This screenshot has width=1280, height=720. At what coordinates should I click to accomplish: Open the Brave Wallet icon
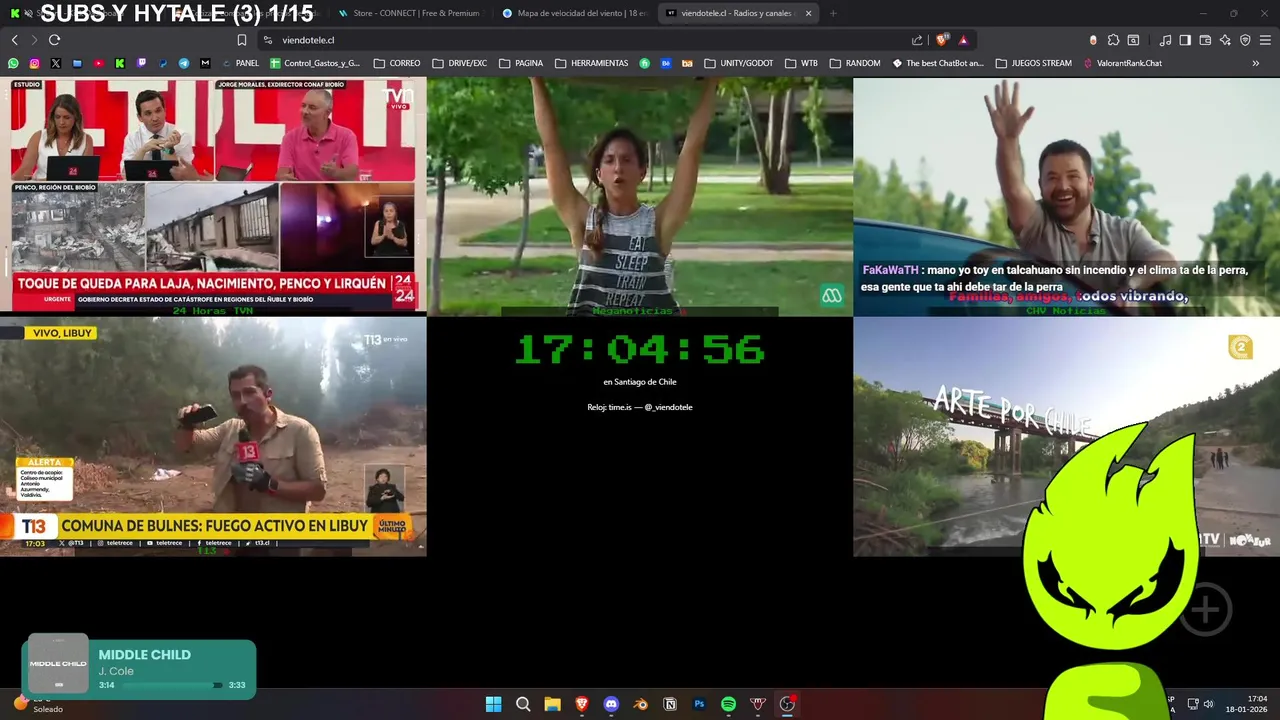tap(1205, 40)
